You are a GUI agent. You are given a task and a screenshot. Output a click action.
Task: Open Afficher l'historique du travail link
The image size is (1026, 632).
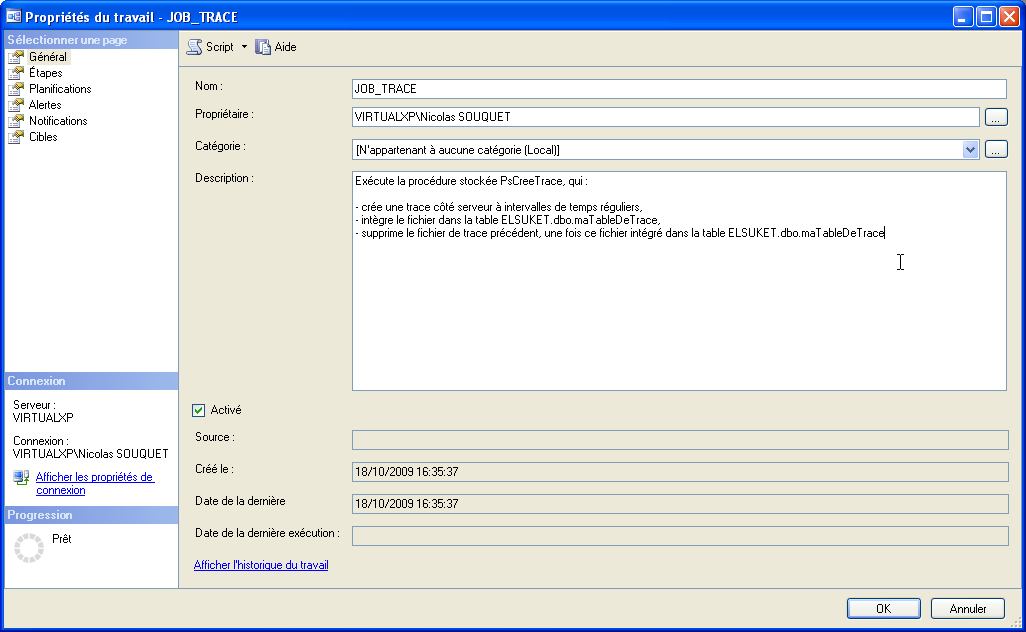click(x=261, y=565)
